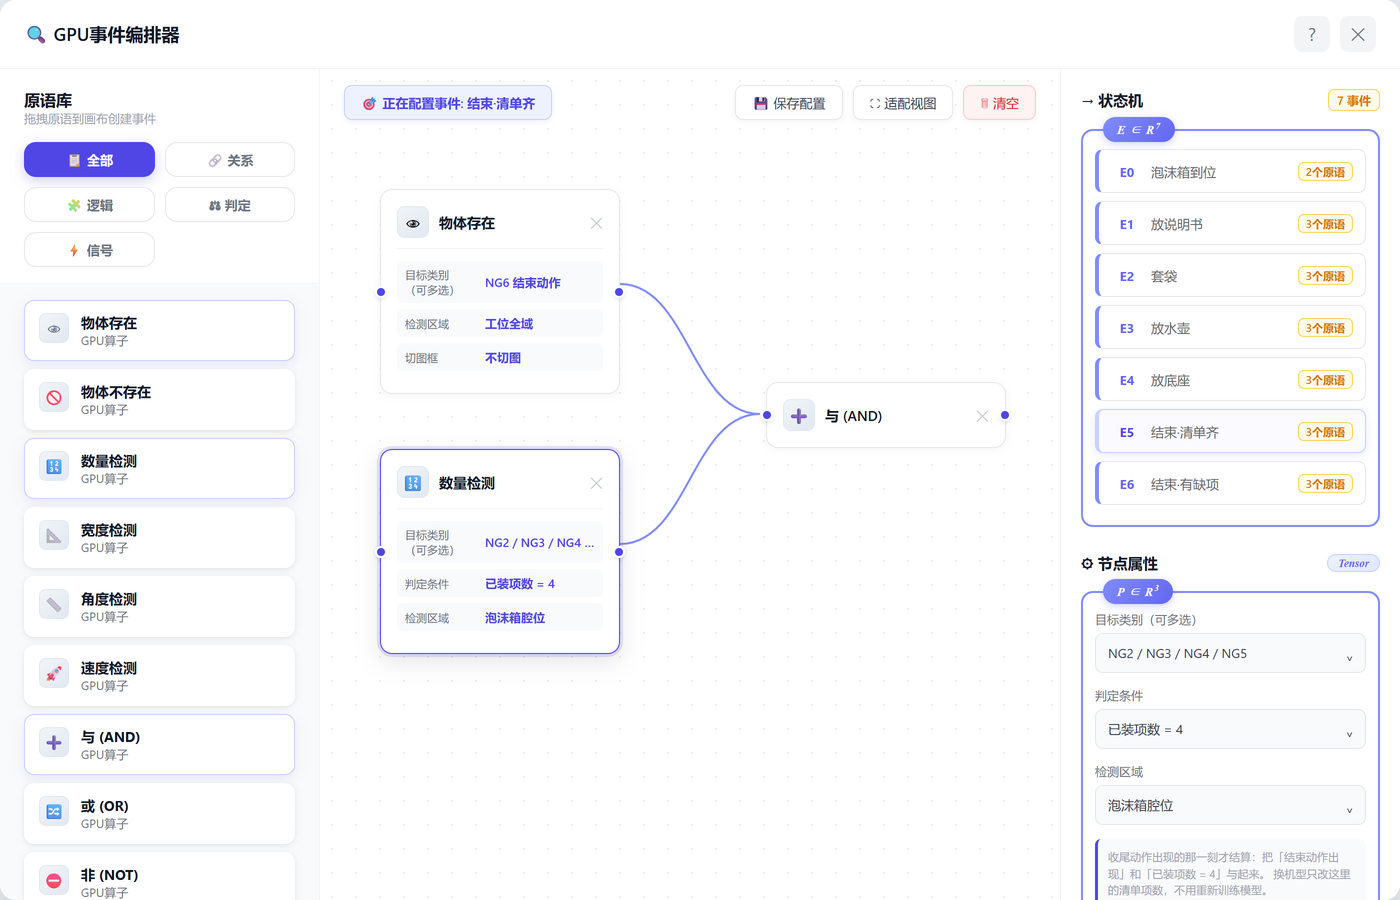Select event E2 套袋
1400x900 pixels.
tap(1230, 276)
